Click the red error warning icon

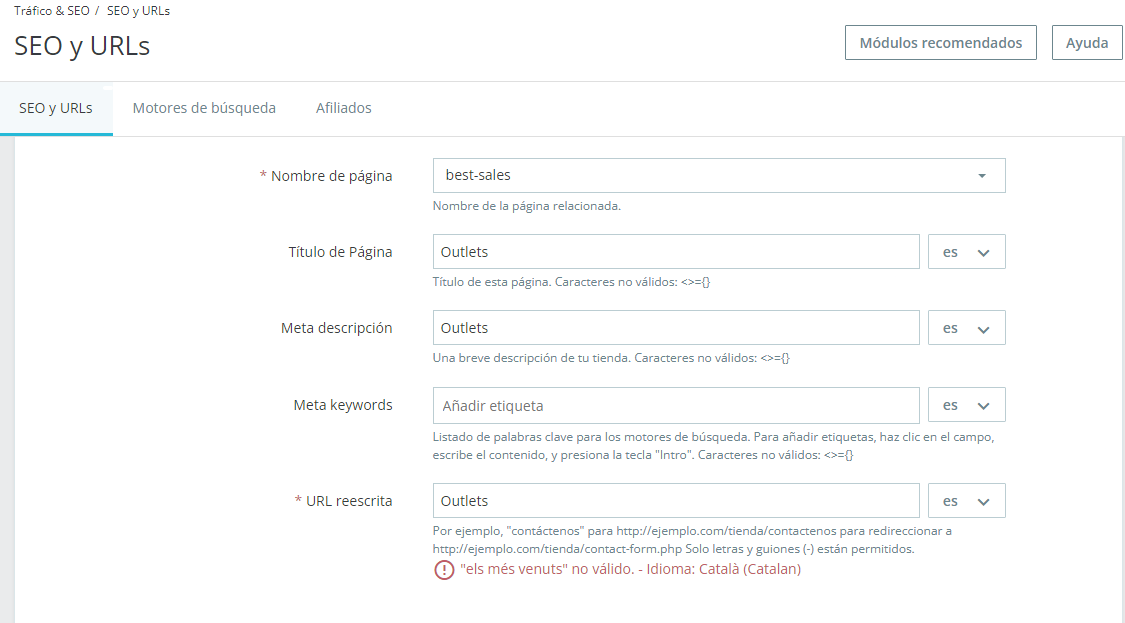click(x=444, y=570)
